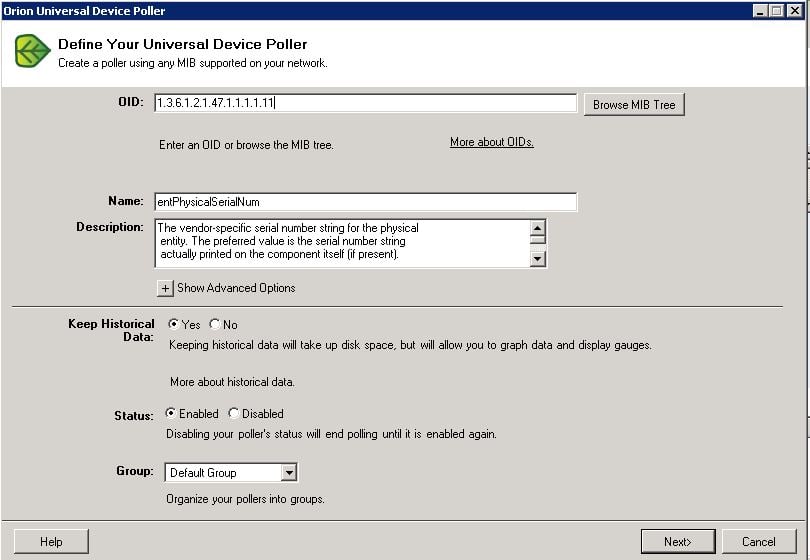Expand Show Advanced Options plus box
This screenshot has height=560, width=810.
(165, 288)
